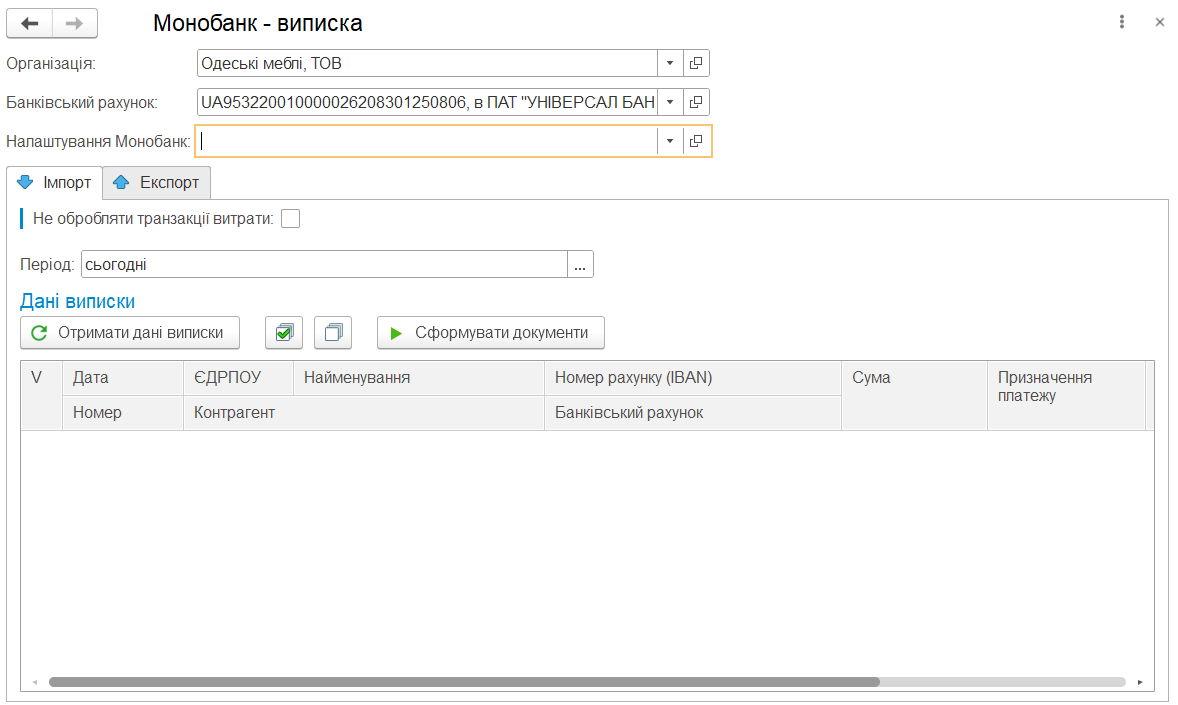Screen dimensions: 1178x705
Task: Expand the Організація dropdown list
Action: (x=670, y=64)
